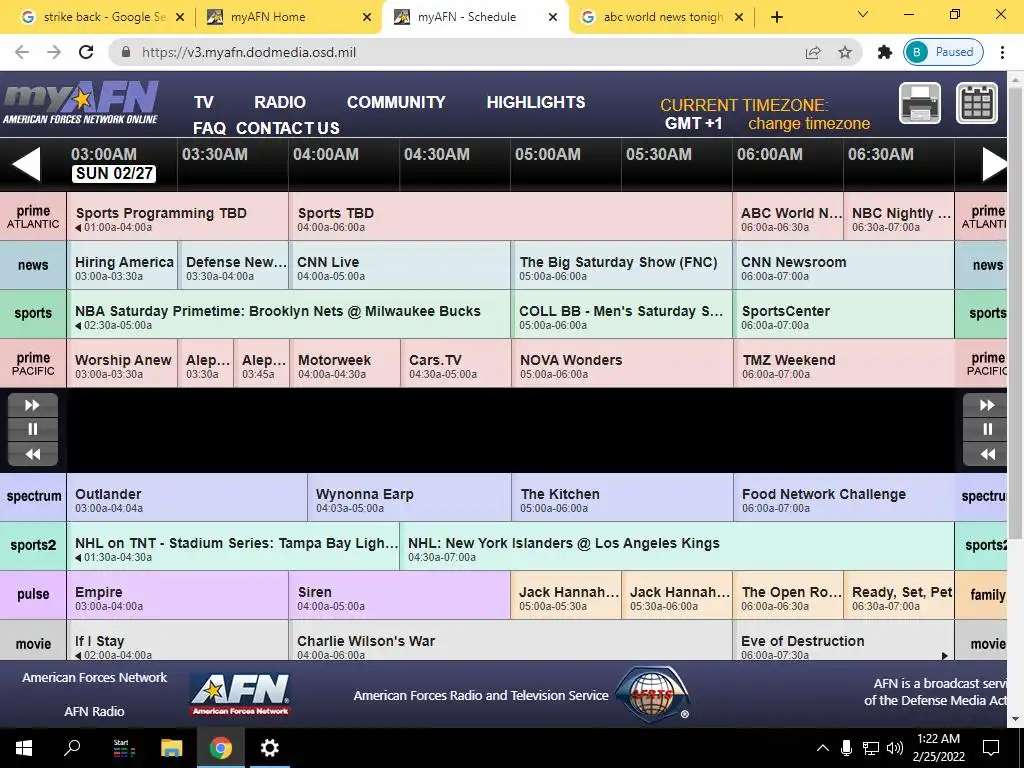Click right rewind playback button
The height and width of the screenshot is (768, 1024).
pos(987,454)
